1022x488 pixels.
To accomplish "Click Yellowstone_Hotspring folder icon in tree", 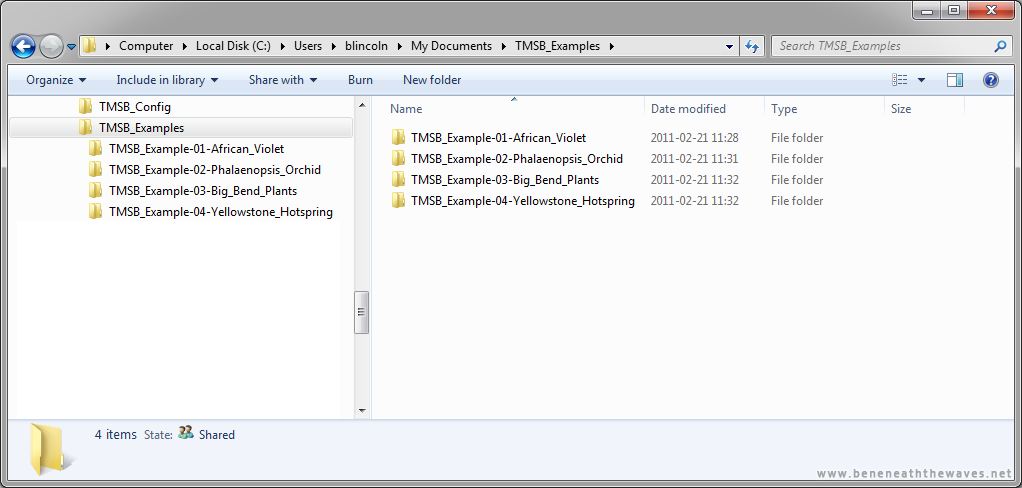I will (95, 211).
